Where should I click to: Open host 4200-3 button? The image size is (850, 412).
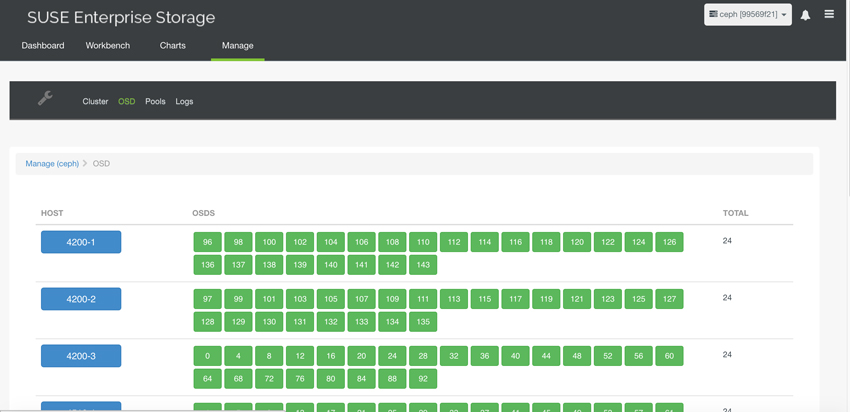(x=81, y=356)
